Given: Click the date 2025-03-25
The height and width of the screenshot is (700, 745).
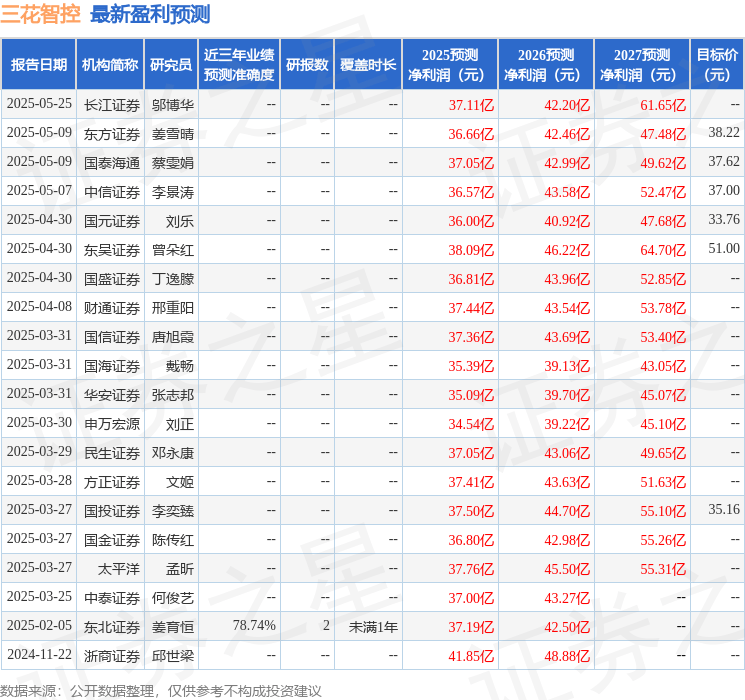Looking at the screenshot, I should pyautogui.click(x=39, y=596).
